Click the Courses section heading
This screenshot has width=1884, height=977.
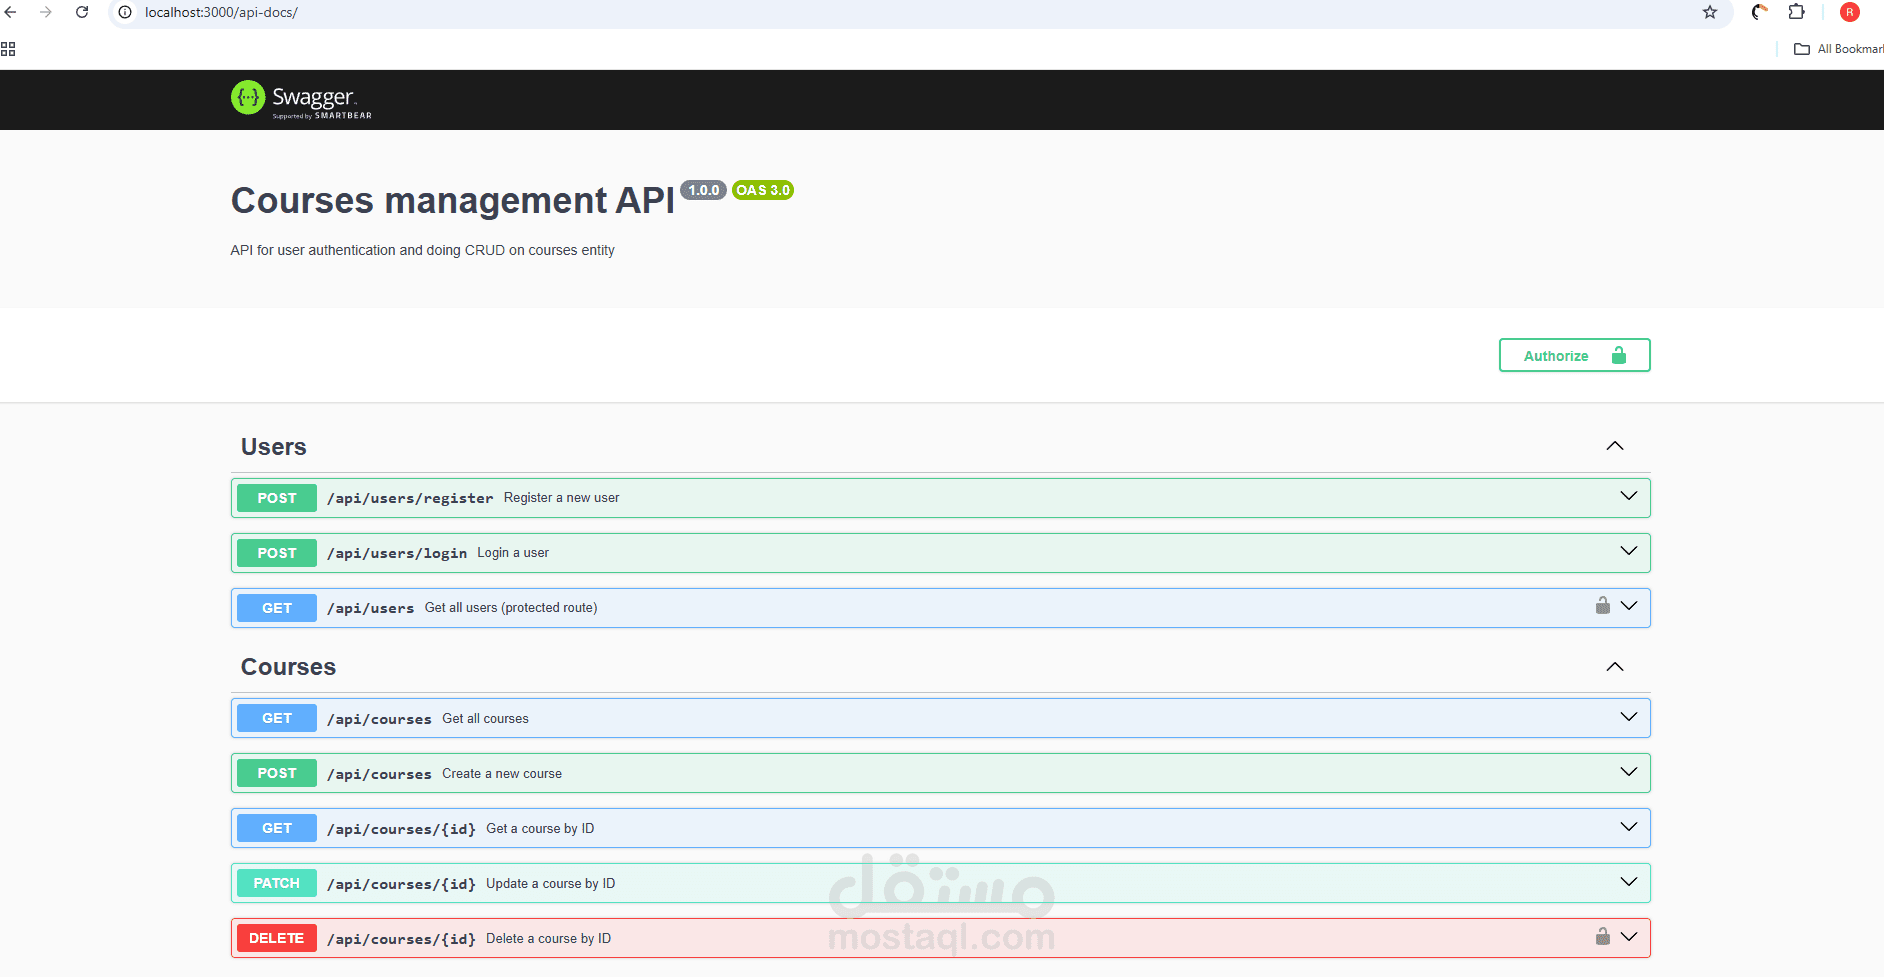[x=289, y=667]
